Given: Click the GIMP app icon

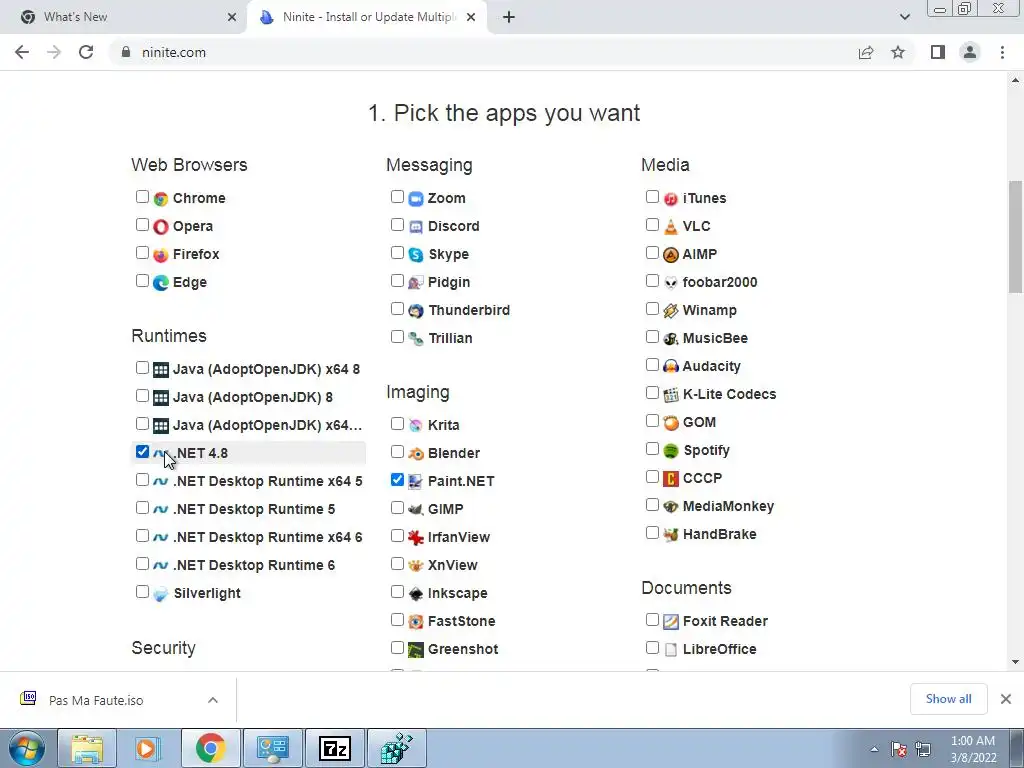Looking at the screenshot, I should click(x=416, y=509).
